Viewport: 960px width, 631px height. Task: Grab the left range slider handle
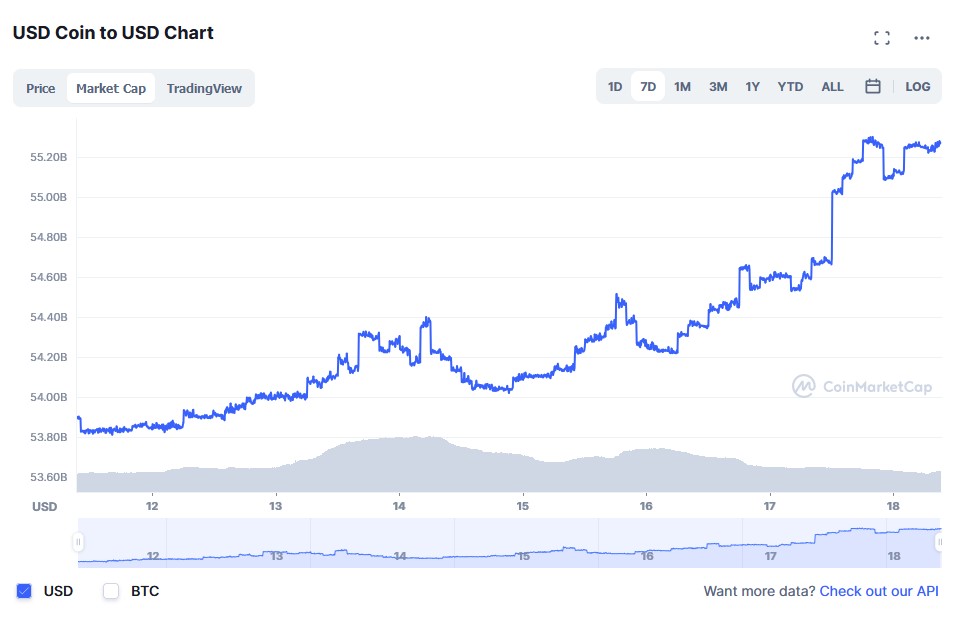(x=78, y=542)
